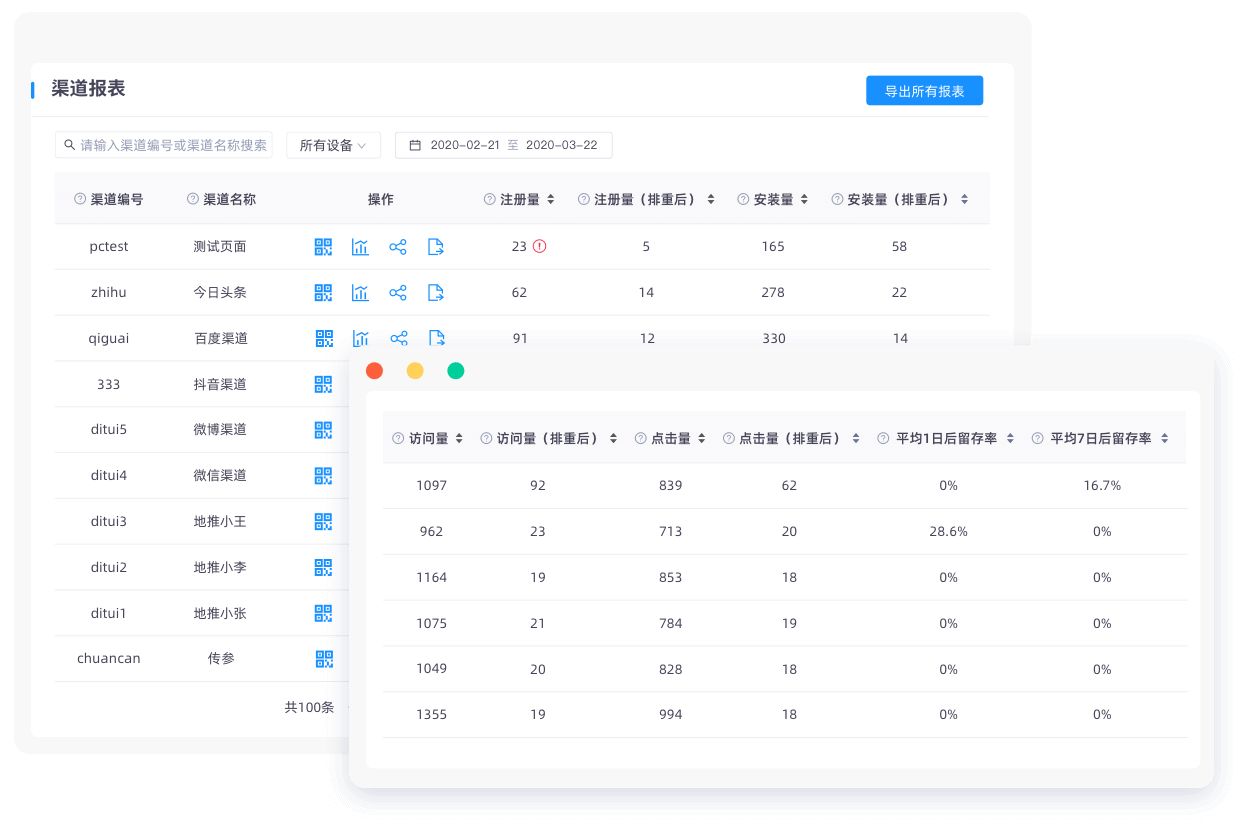Sort by 访问量（排重后） column arrows
This screenshot has width=1244, height=838.
(613, 438)
